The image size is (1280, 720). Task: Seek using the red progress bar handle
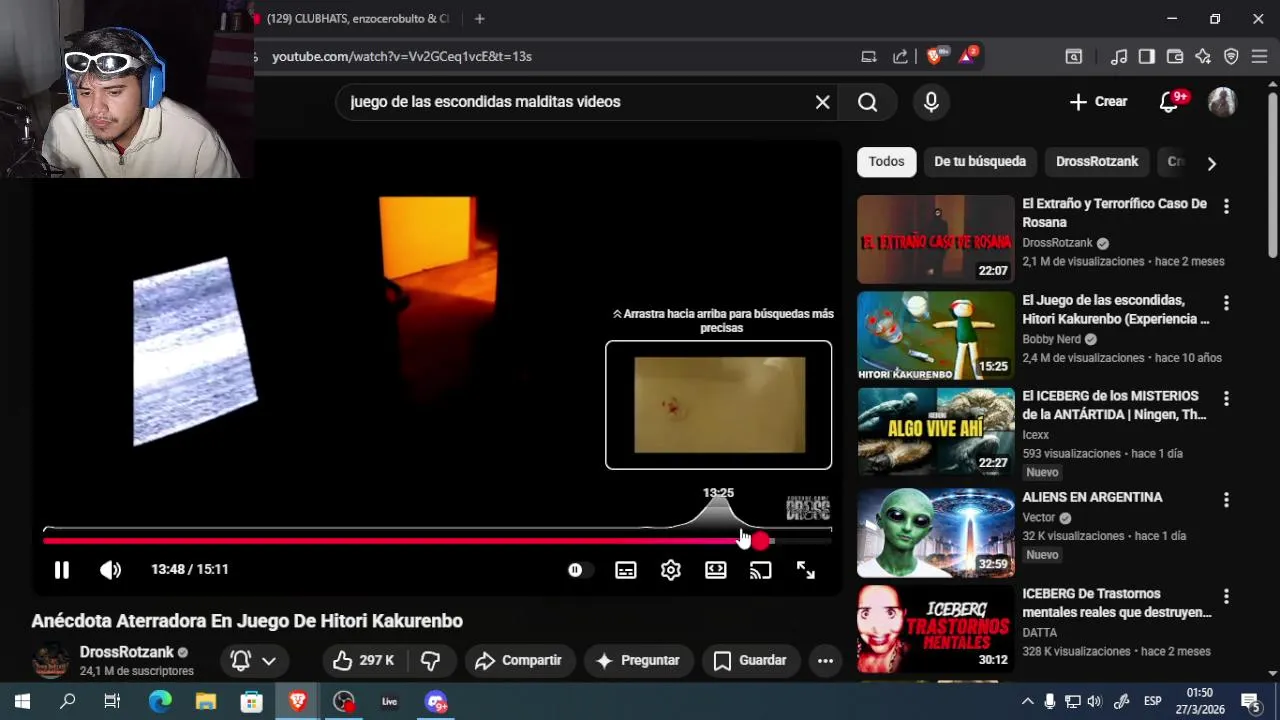click(761, 541)
